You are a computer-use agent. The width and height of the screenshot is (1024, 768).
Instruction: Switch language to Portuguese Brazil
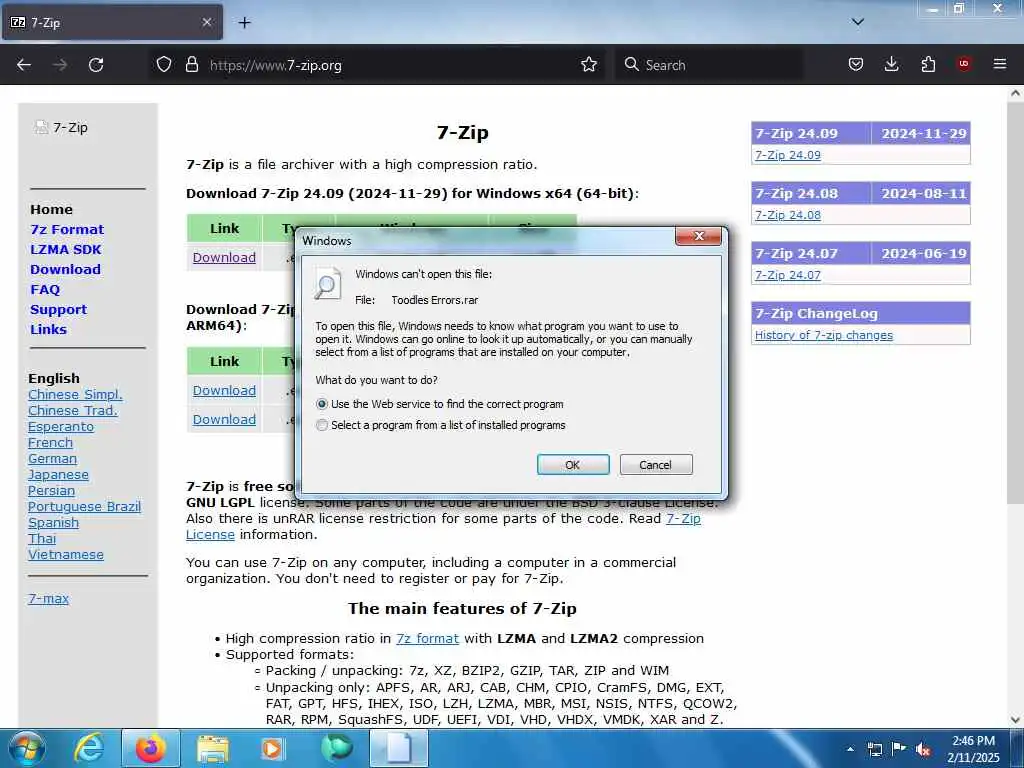(x=84, y=507)
